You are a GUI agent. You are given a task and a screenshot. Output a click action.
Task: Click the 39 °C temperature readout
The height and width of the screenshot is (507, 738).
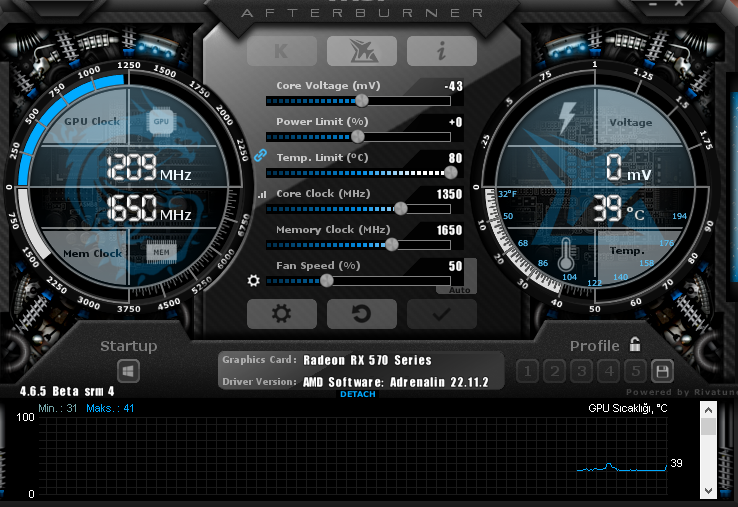coord(618,208)
